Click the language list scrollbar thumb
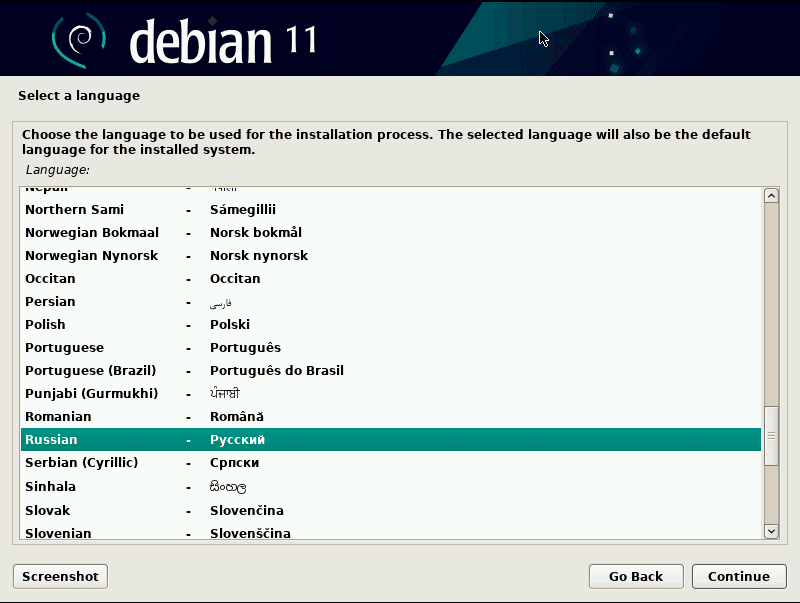Screen dimensions: 800x603 771,436
